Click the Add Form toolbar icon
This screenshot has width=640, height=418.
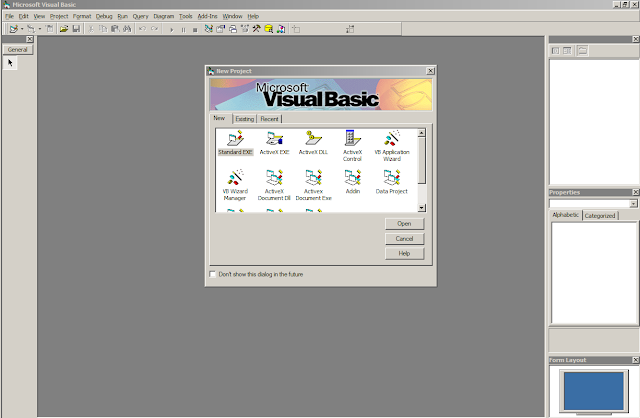click(31, 29)
